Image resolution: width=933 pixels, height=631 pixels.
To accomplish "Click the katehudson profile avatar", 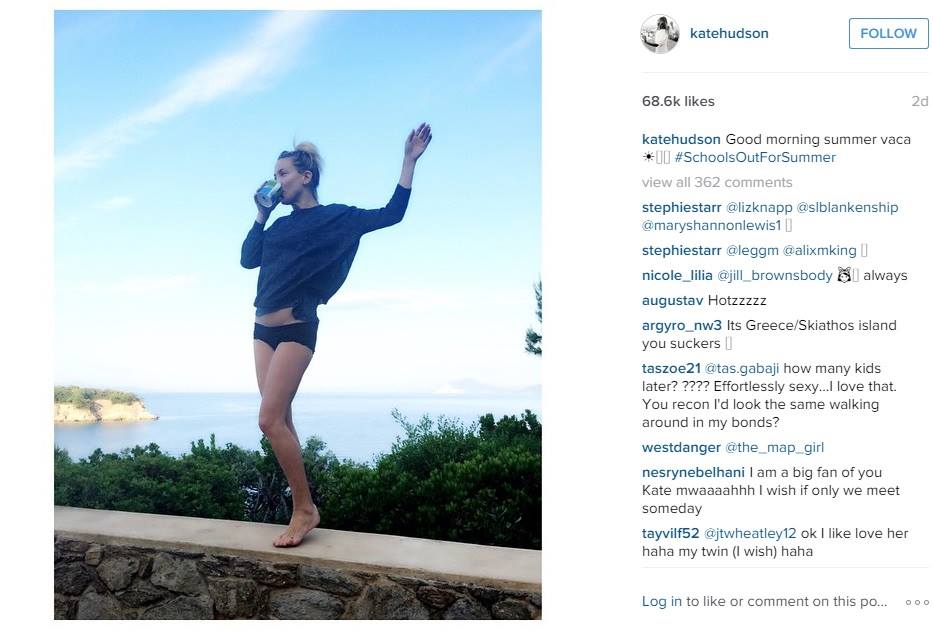I will coord(659,34).
